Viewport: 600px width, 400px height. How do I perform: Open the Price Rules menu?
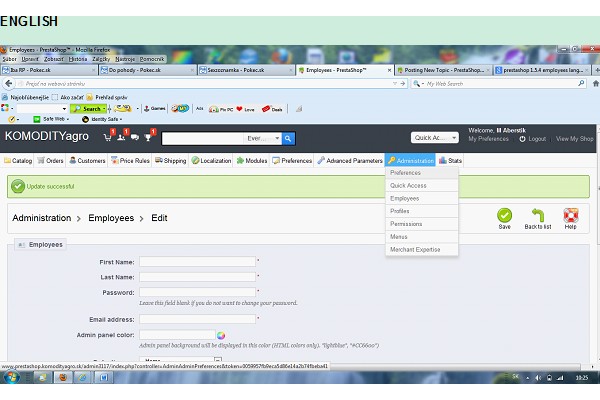130,161
